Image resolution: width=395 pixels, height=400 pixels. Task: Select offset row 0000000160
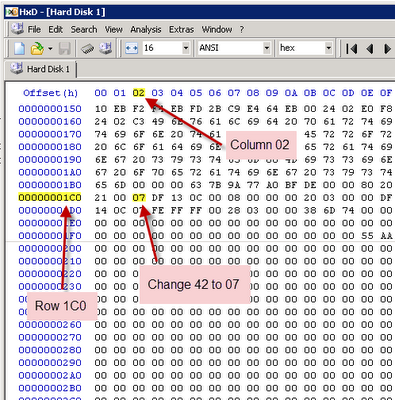50,122
